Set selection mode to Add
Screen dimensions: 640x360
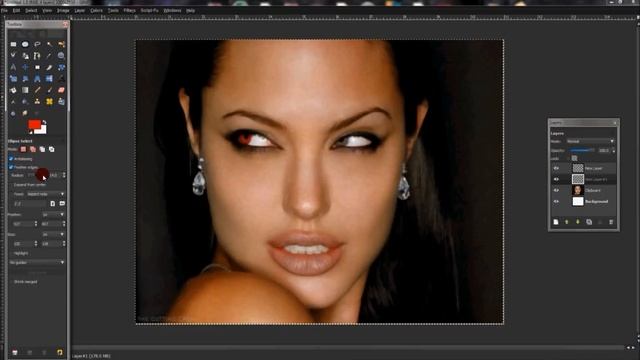[x=33, y=149]
